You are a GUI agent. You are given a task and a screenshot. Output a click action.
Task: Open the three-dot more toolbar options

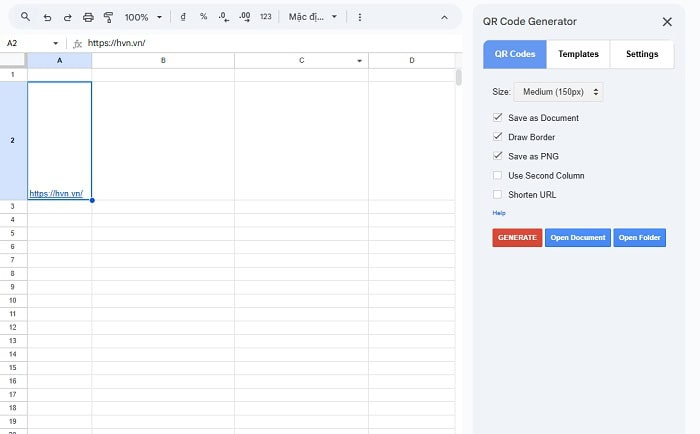coord(360,17)
